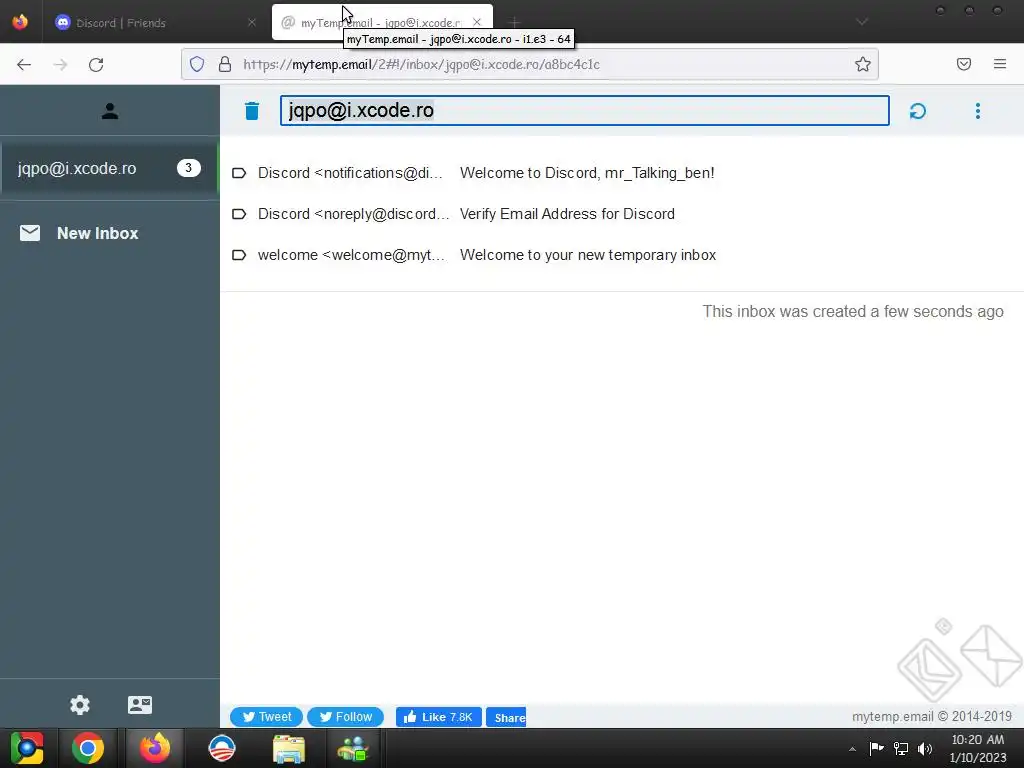Image resolution: width=1024 pixels, height=768 pixels.
Task: Open Verify Email Address for Discord email
Action: tap(568, 214)
